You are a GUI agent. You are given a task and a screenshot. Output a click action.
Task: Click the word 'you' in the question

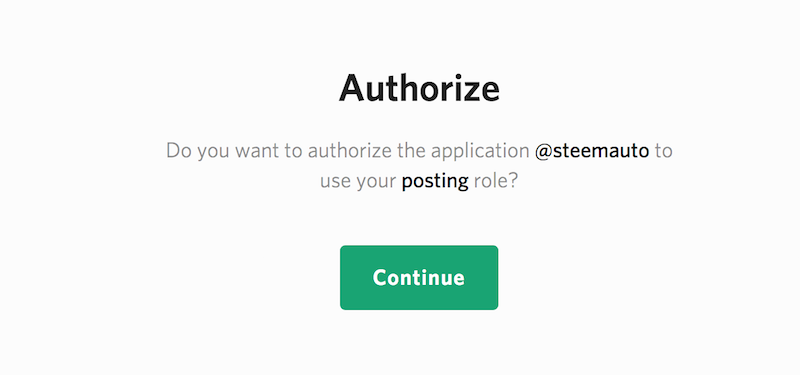(x=207, y=153)
